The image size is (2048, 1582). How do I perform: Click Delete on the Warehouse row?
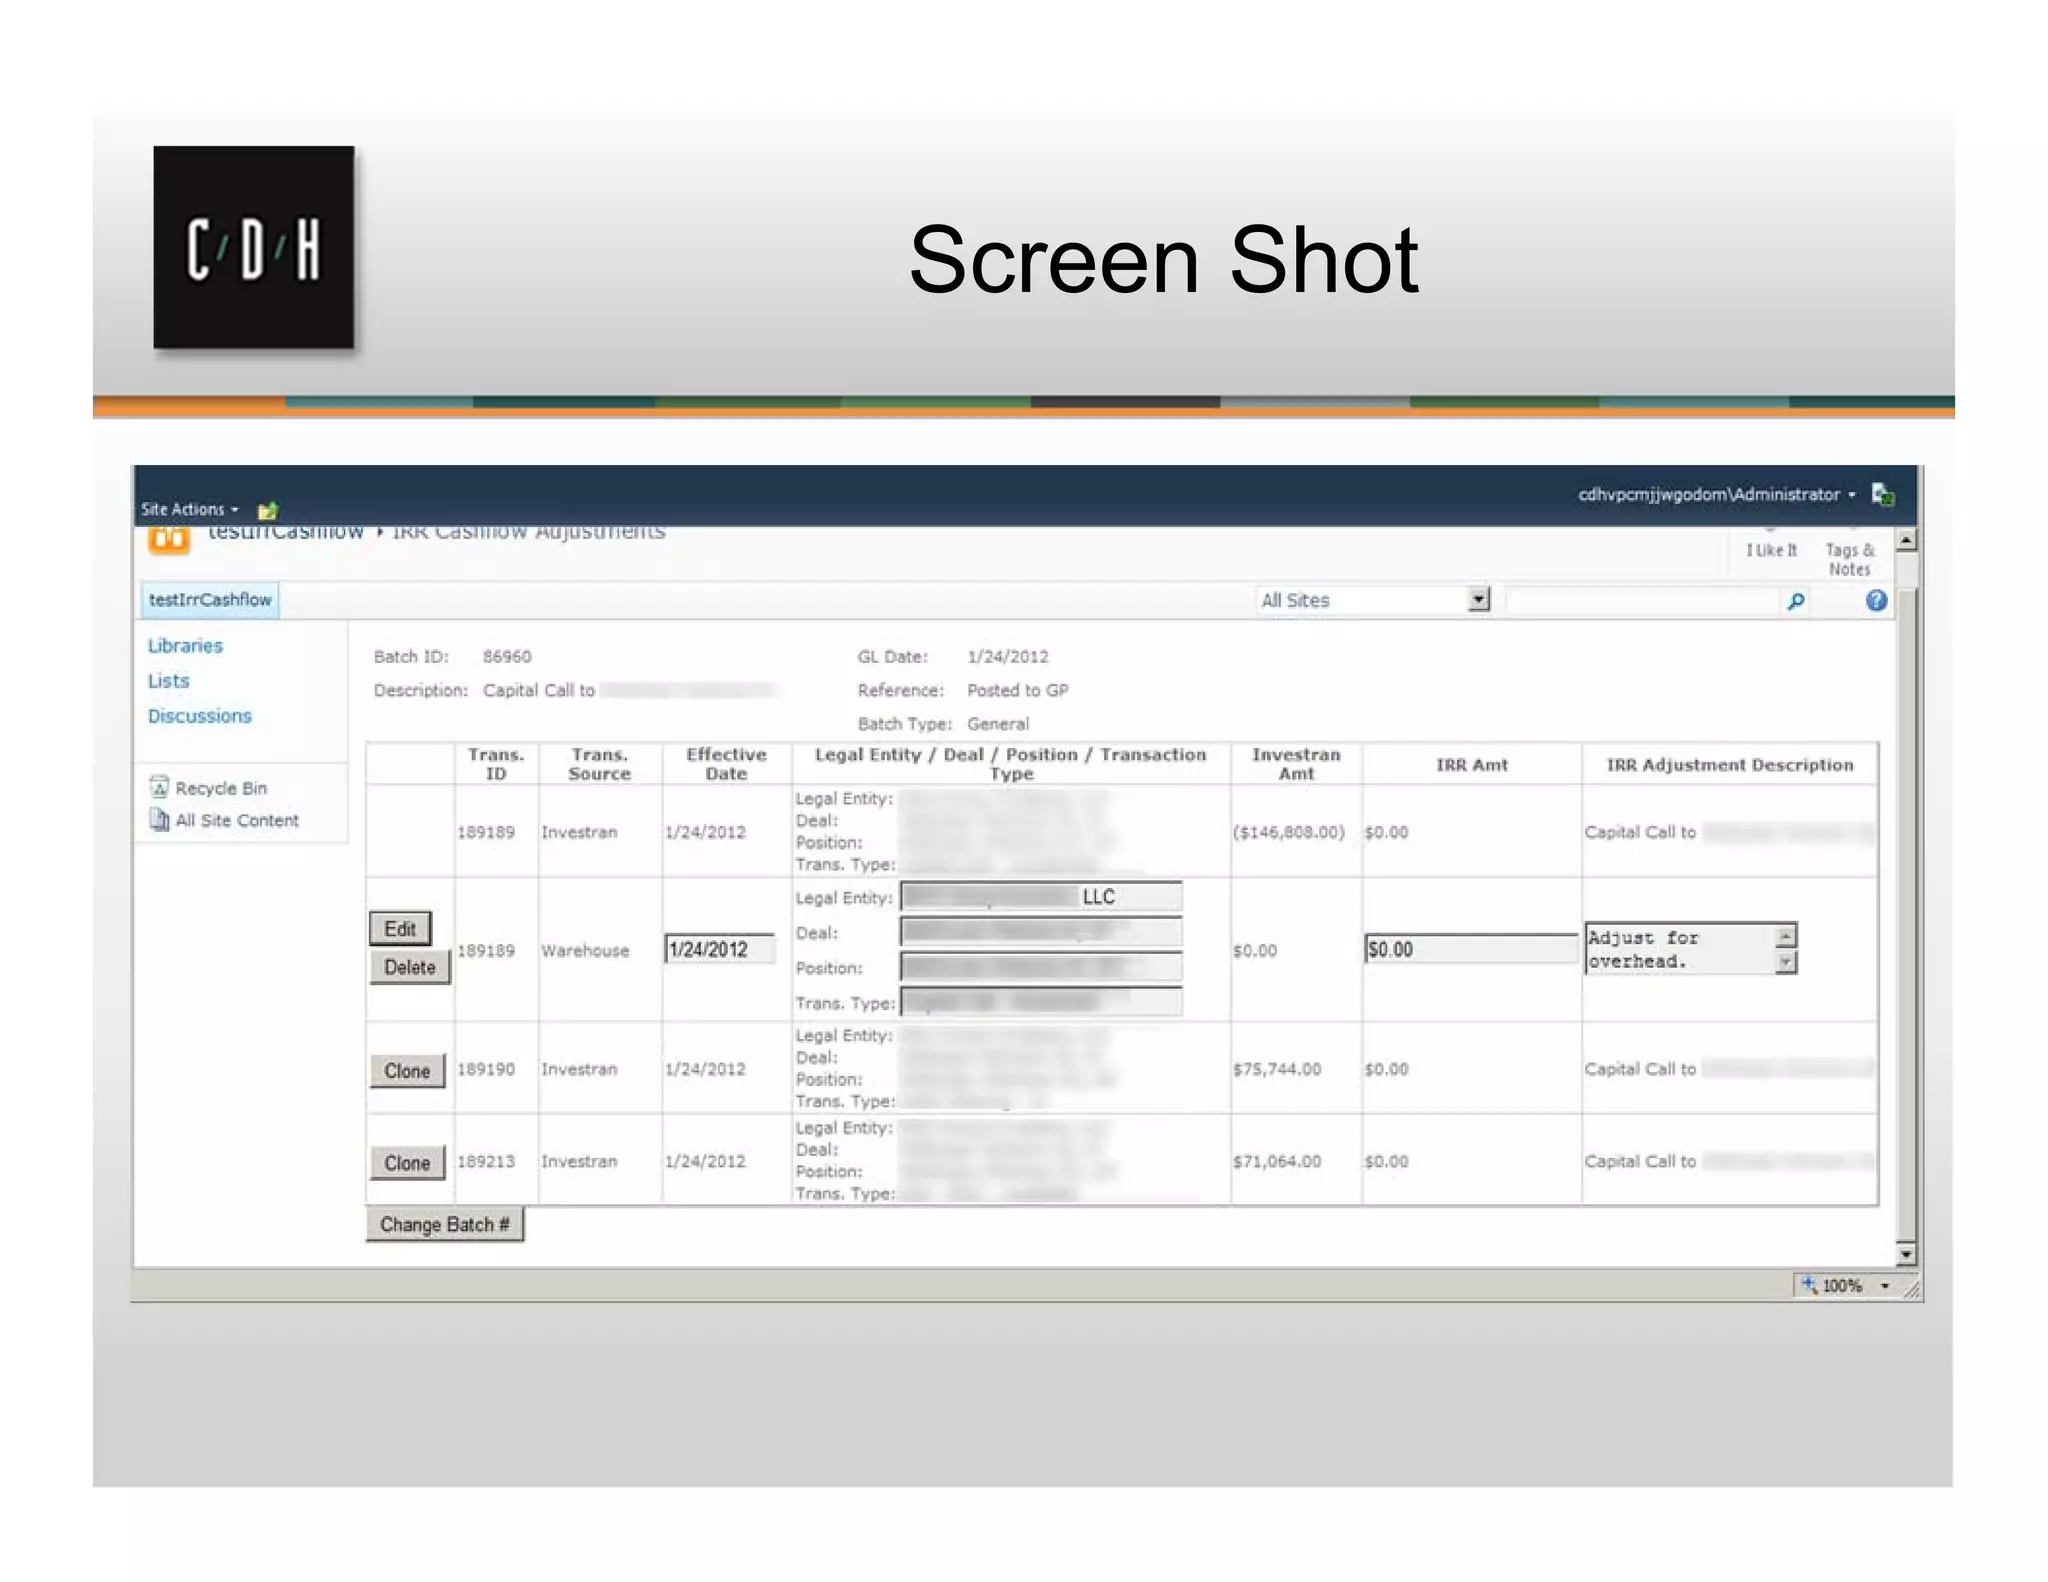(x=410, y=967)
